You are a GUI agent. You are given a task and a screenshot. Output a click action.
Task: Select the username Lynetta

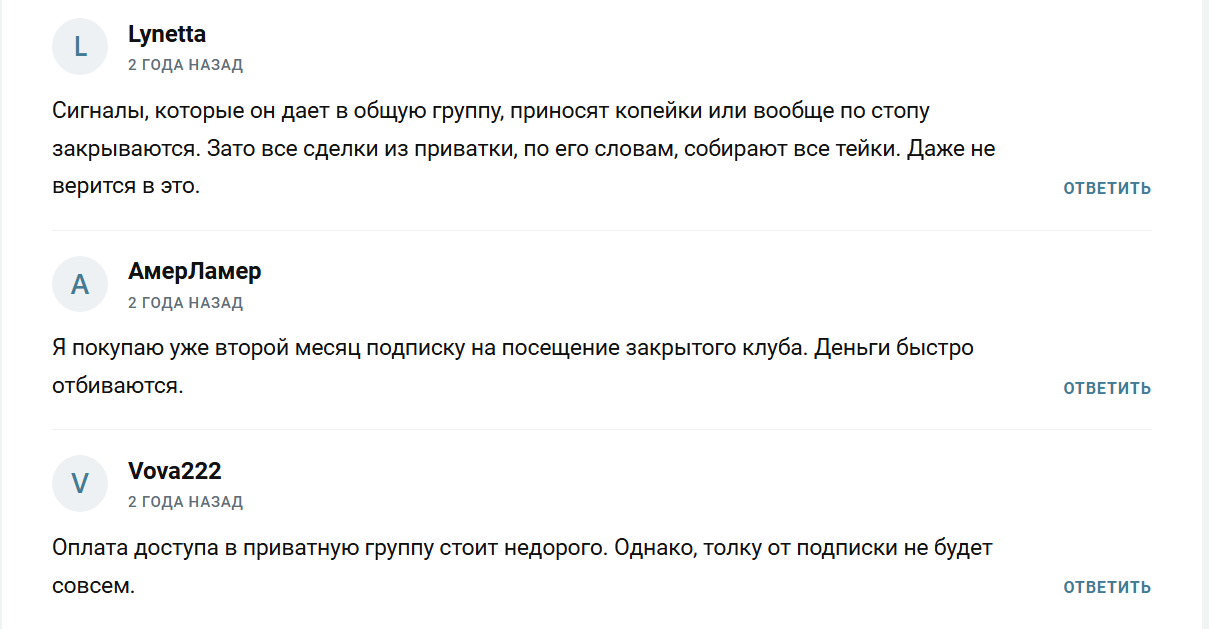coord(166,33)
